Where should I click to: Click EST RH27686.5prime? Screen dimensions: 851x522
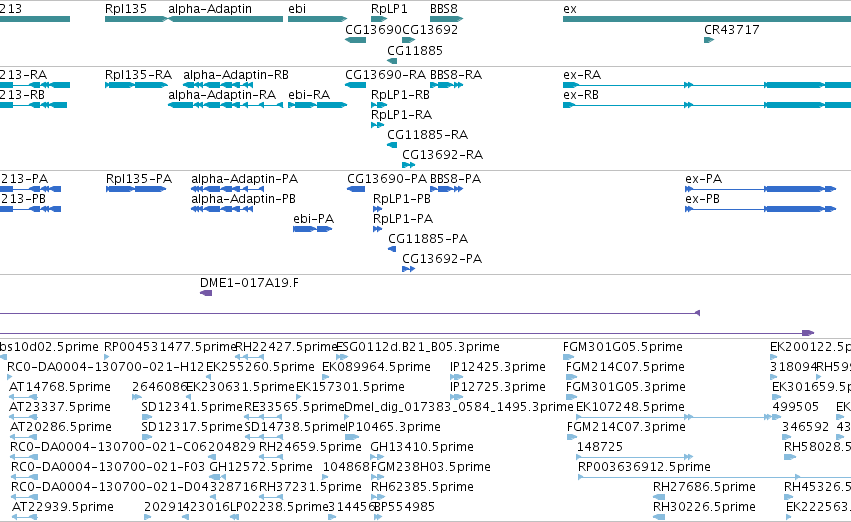pyautogui.click(x=704, y=487)
